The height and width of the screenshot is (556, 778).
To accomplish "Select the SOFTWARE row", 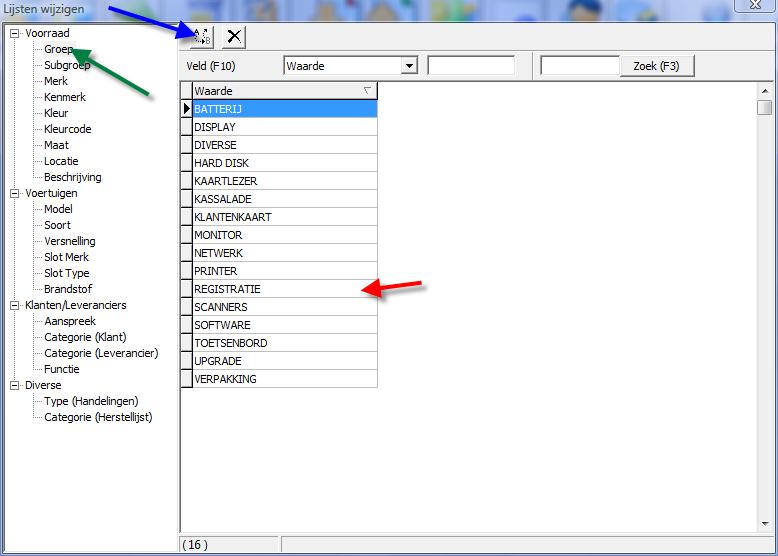I will point(285,325).
